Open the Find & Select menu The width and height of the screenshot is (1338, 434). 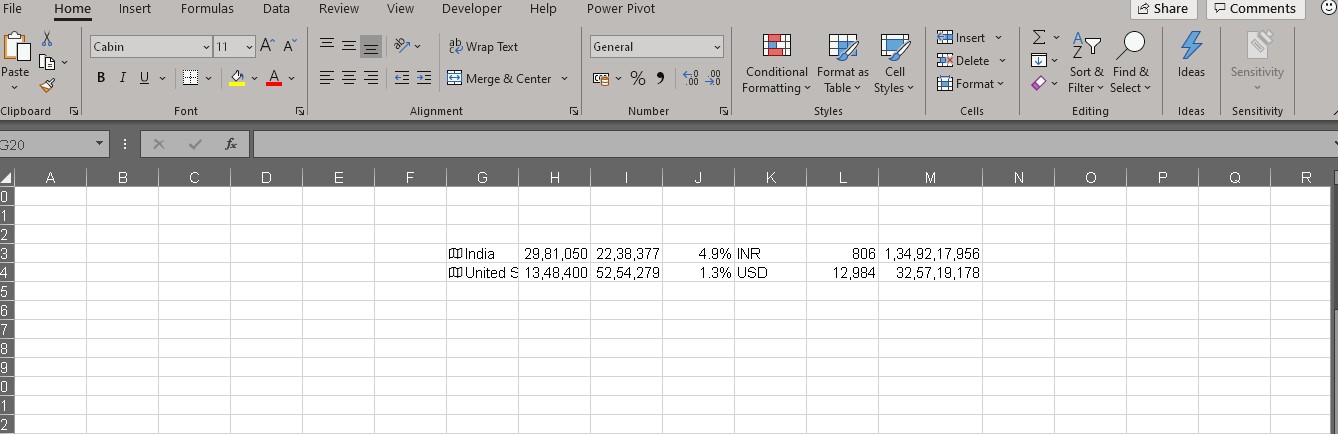1130,63
